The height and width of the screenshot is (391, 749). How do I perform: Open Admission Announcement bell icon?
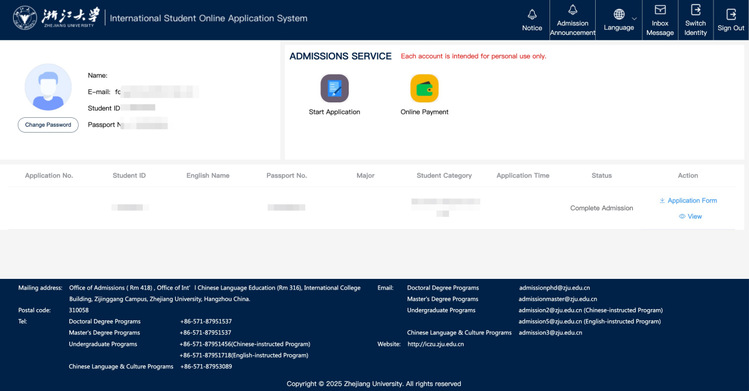coord(572,10)
